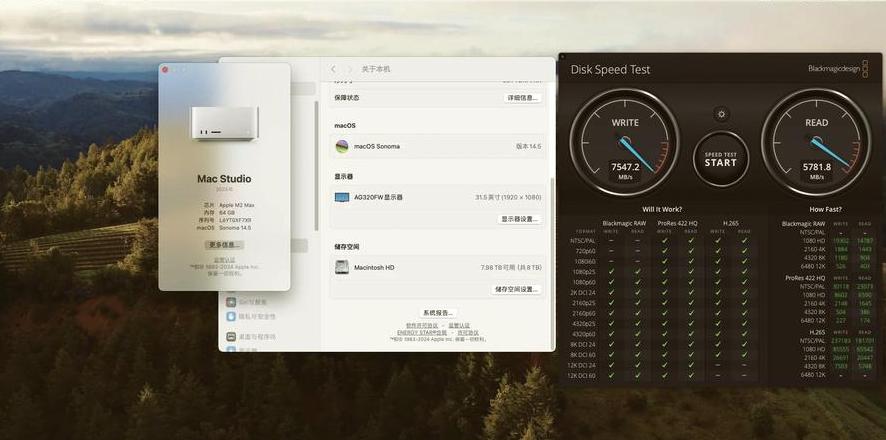Click the Macintosh HD label
This screenshot has width=886, height=440.
click(374, 267)
